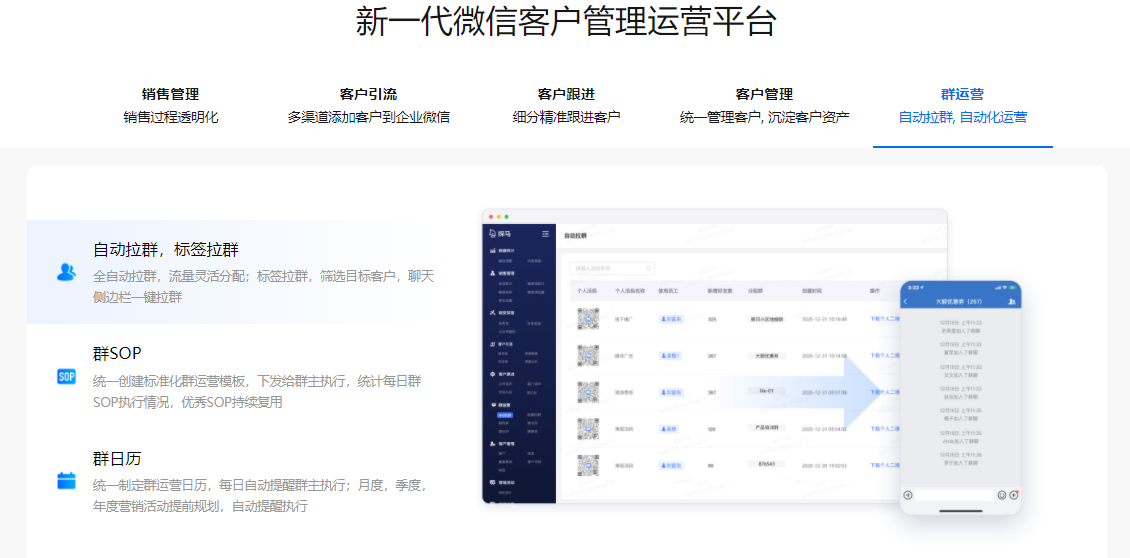Click the 探马 logo in the dashboard
The image size is (1130, 558).
(499, 234)
